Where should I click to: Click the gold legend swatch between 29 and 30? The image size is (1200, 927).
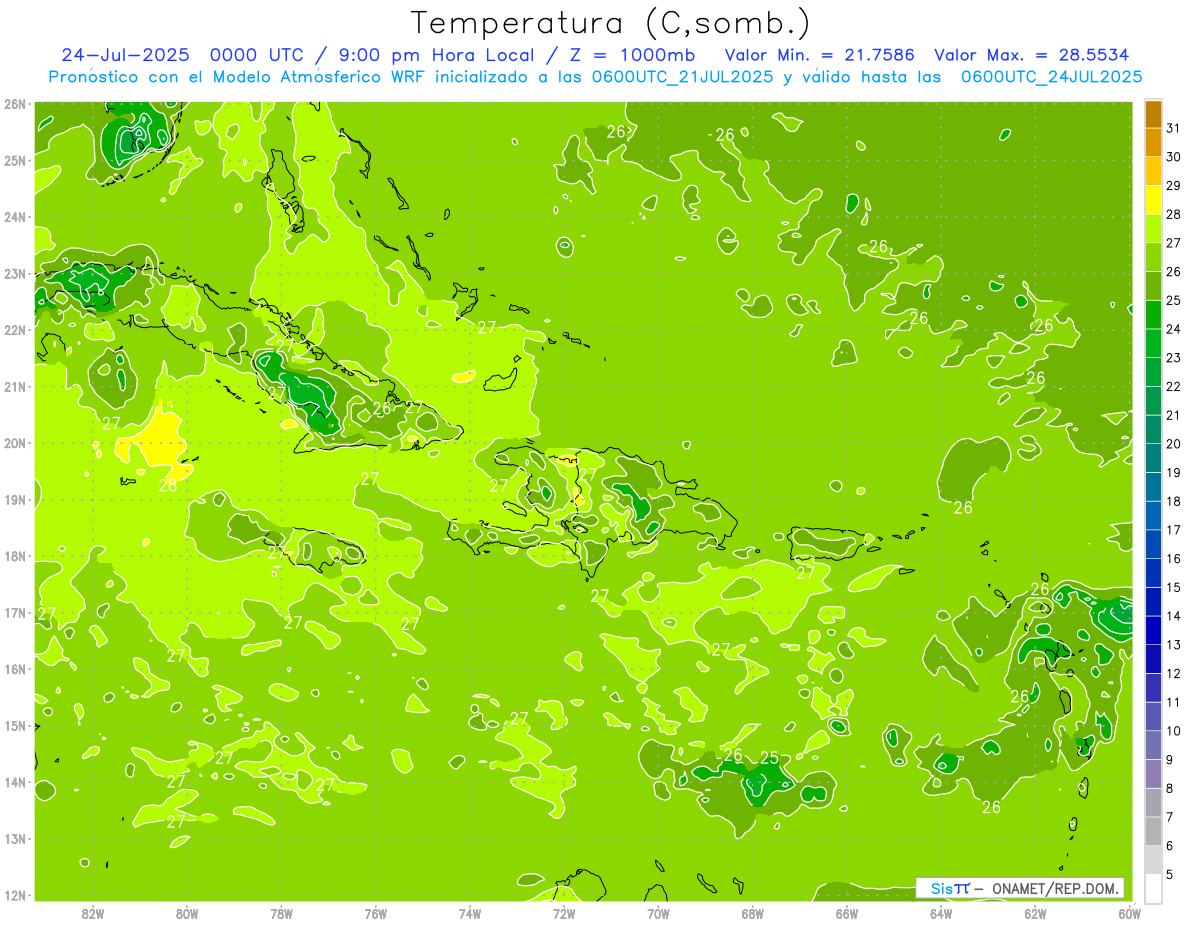click(1154, 171)
